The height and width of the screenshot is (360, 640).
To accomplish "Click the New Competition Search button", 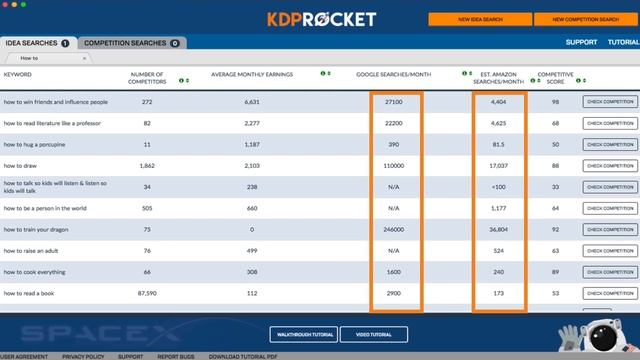I will coord(586,19).
